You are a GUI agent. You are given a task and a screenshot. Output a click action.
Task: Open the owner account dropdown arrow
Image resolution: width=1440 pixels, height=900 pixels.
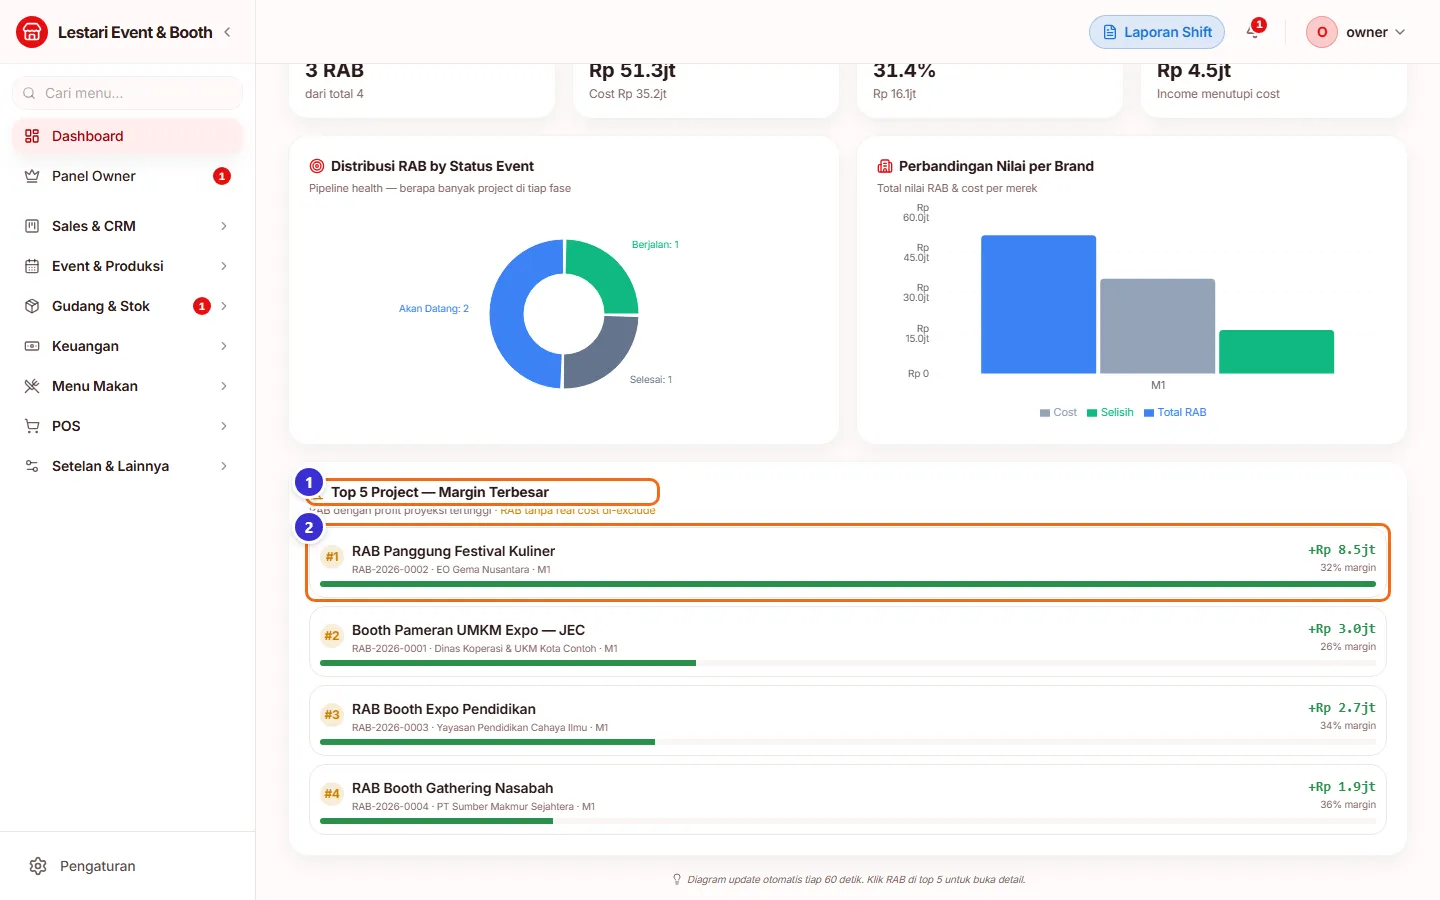(1400, 32)
